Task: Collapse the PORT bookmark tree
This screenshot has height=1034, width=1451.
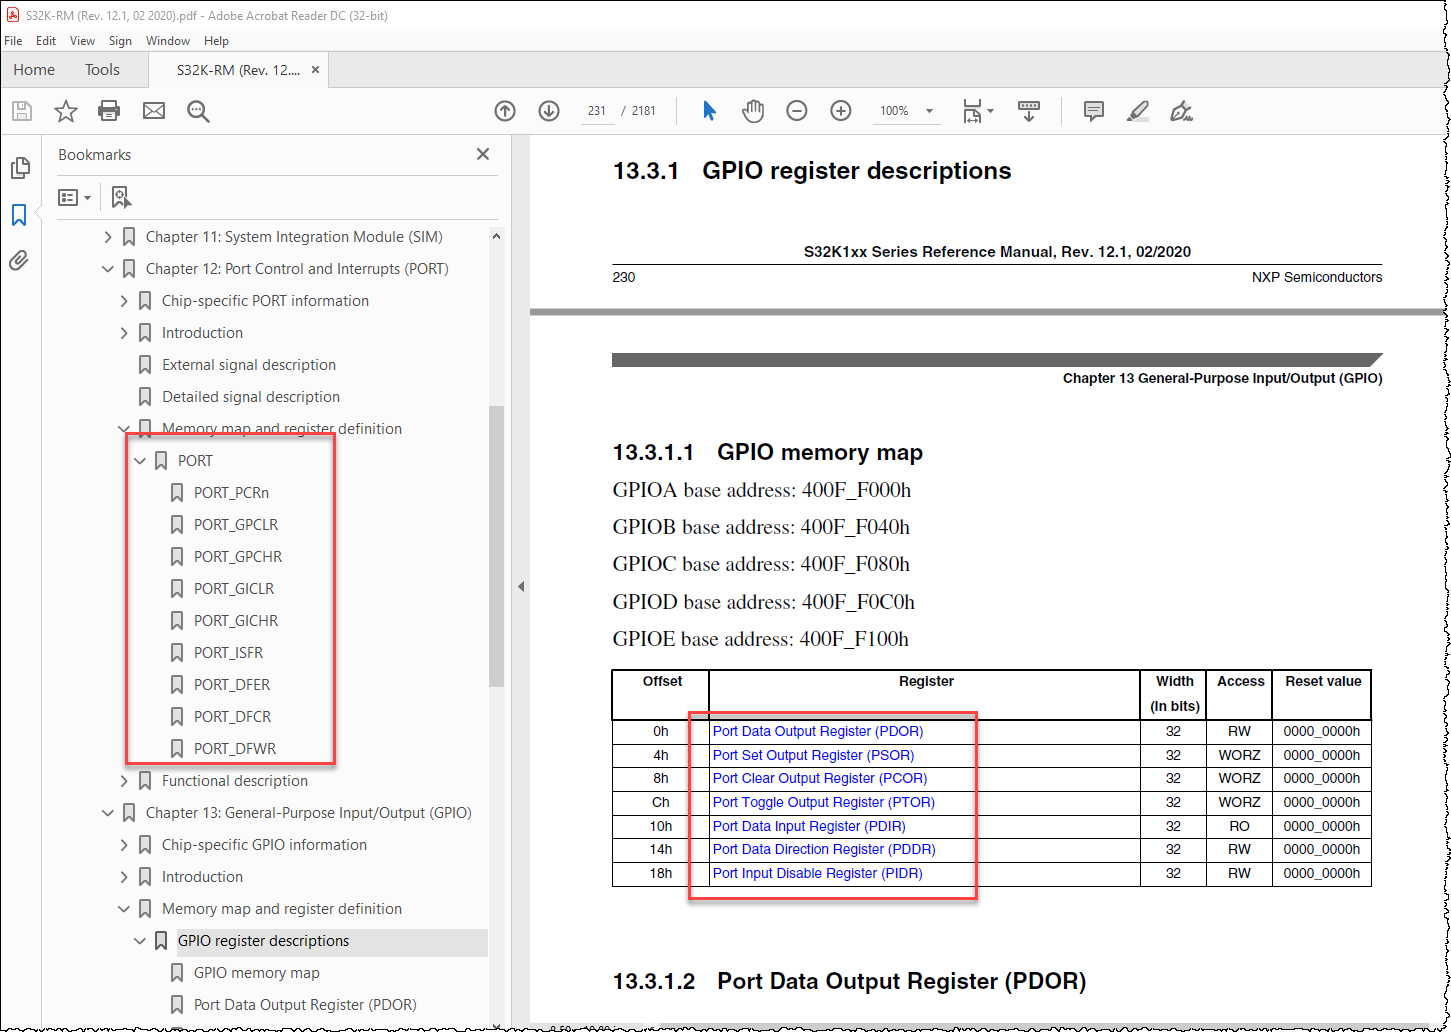Action: pos(139,460)
